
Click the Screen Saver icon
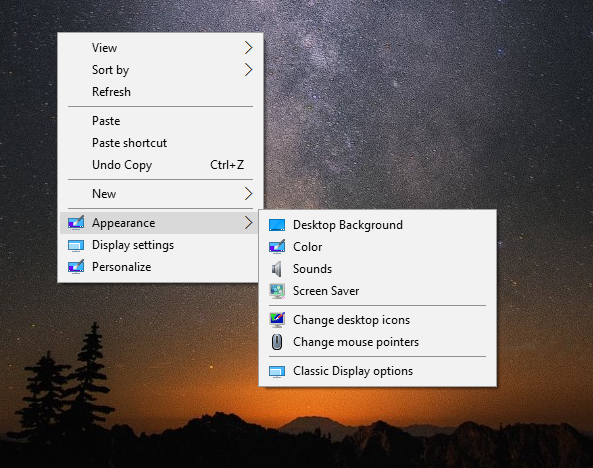277,291
